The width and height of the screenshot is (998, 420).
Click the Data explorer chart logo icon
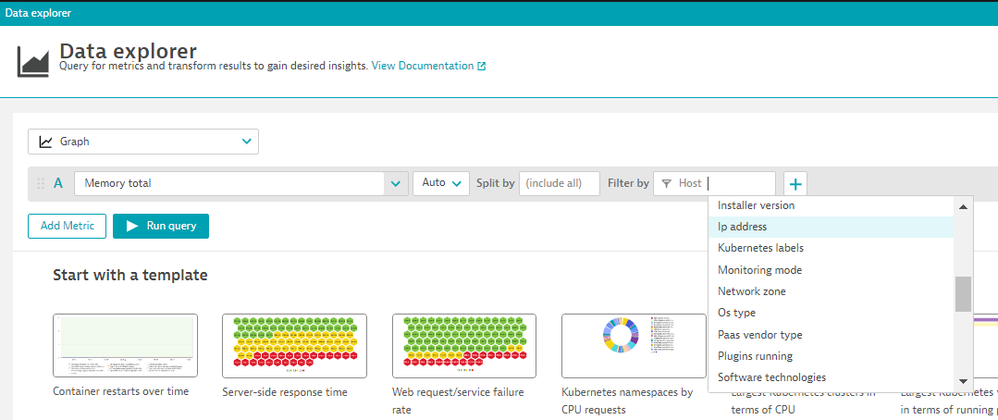(33, 60)
